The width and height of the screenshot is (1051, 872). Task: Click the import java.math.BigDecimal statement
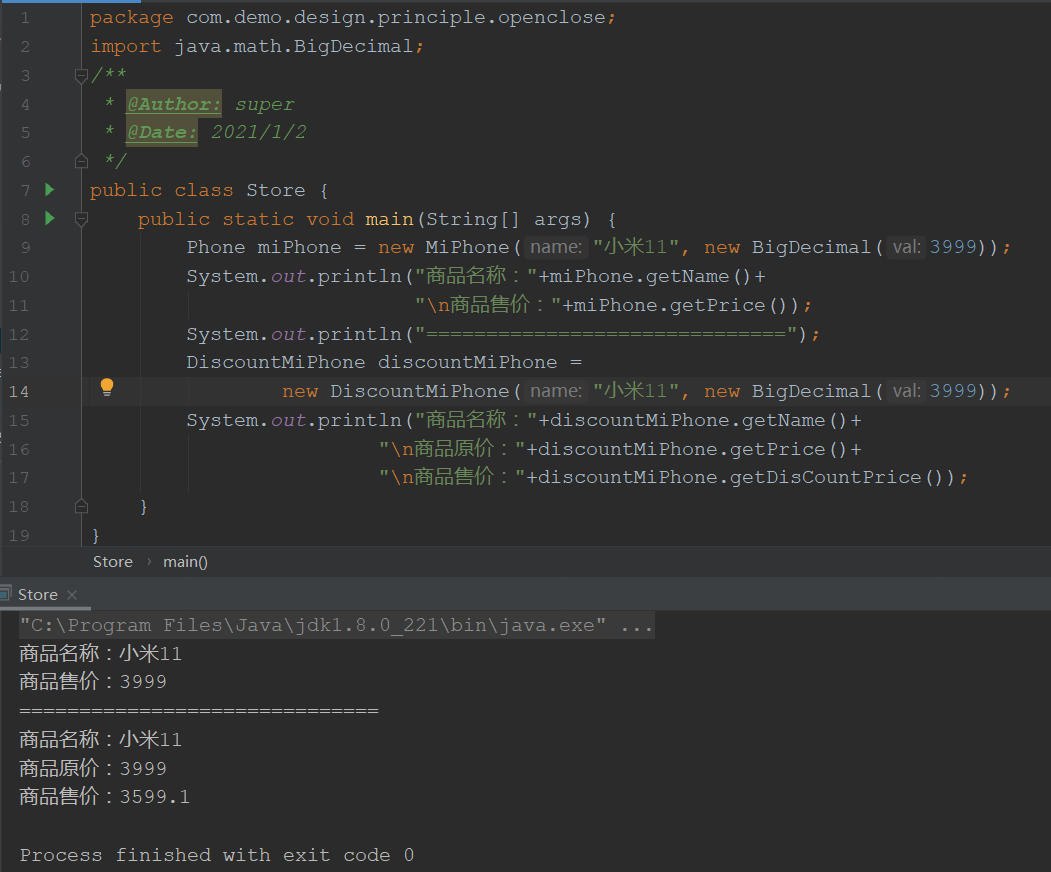257,46
